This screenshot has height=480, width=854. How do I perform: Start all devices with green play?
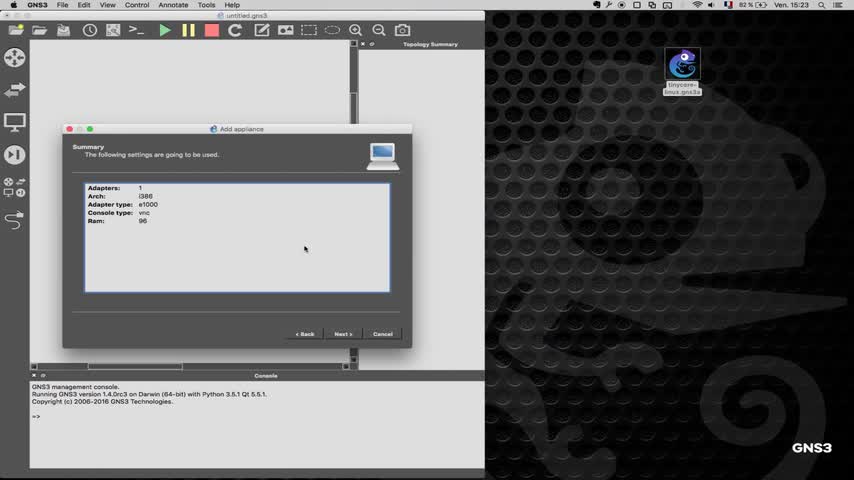[165, 30]
